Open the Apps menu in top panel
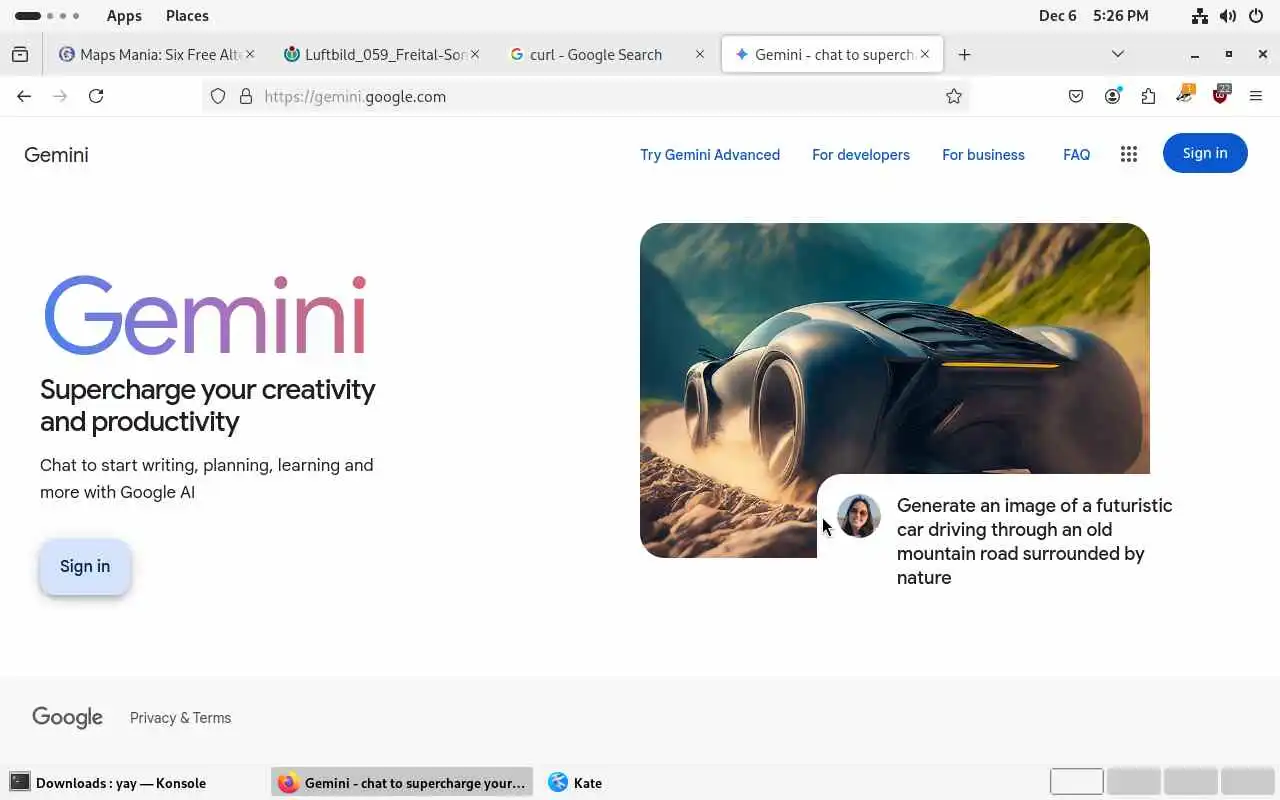 point(124,16)
